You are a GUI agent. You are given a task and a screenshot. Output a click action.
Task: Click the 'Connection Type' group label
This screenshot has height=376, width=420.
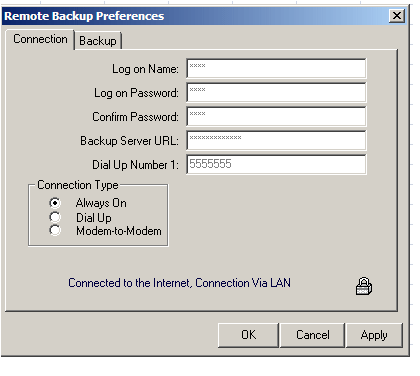[78, 185]
